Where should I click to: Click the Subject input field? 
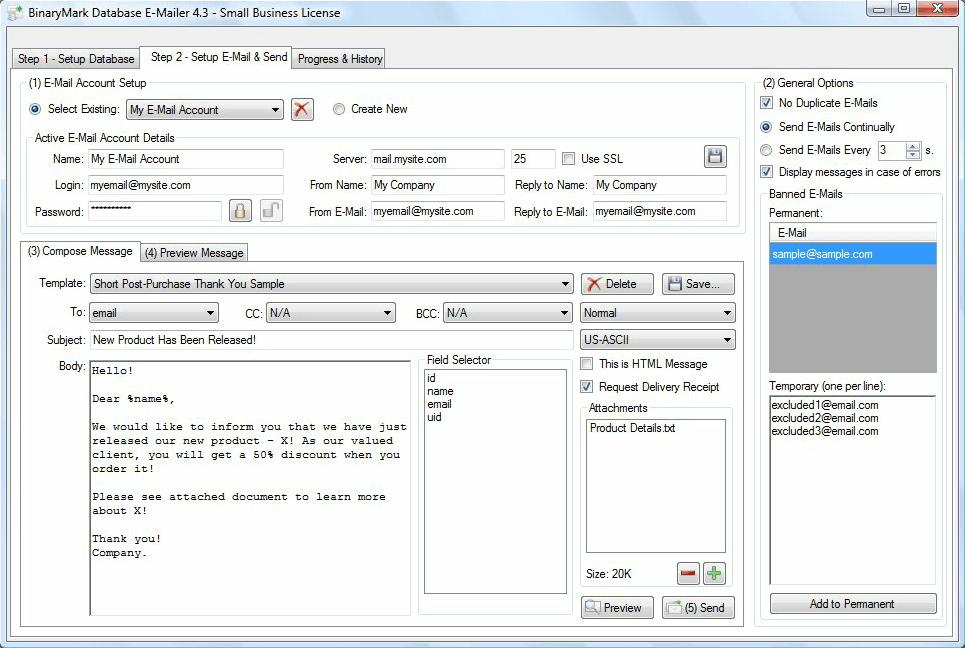[331, 340]
